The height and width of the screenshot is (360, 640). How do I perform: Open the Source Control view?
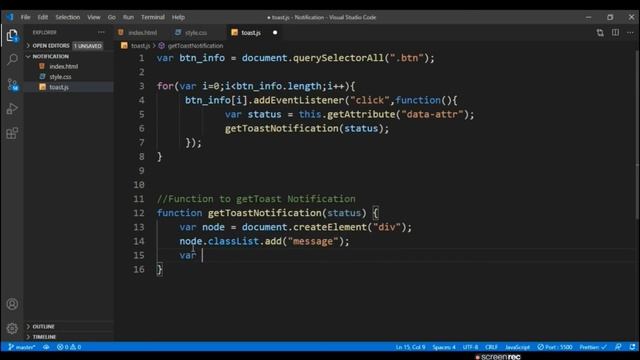point(12,84)
